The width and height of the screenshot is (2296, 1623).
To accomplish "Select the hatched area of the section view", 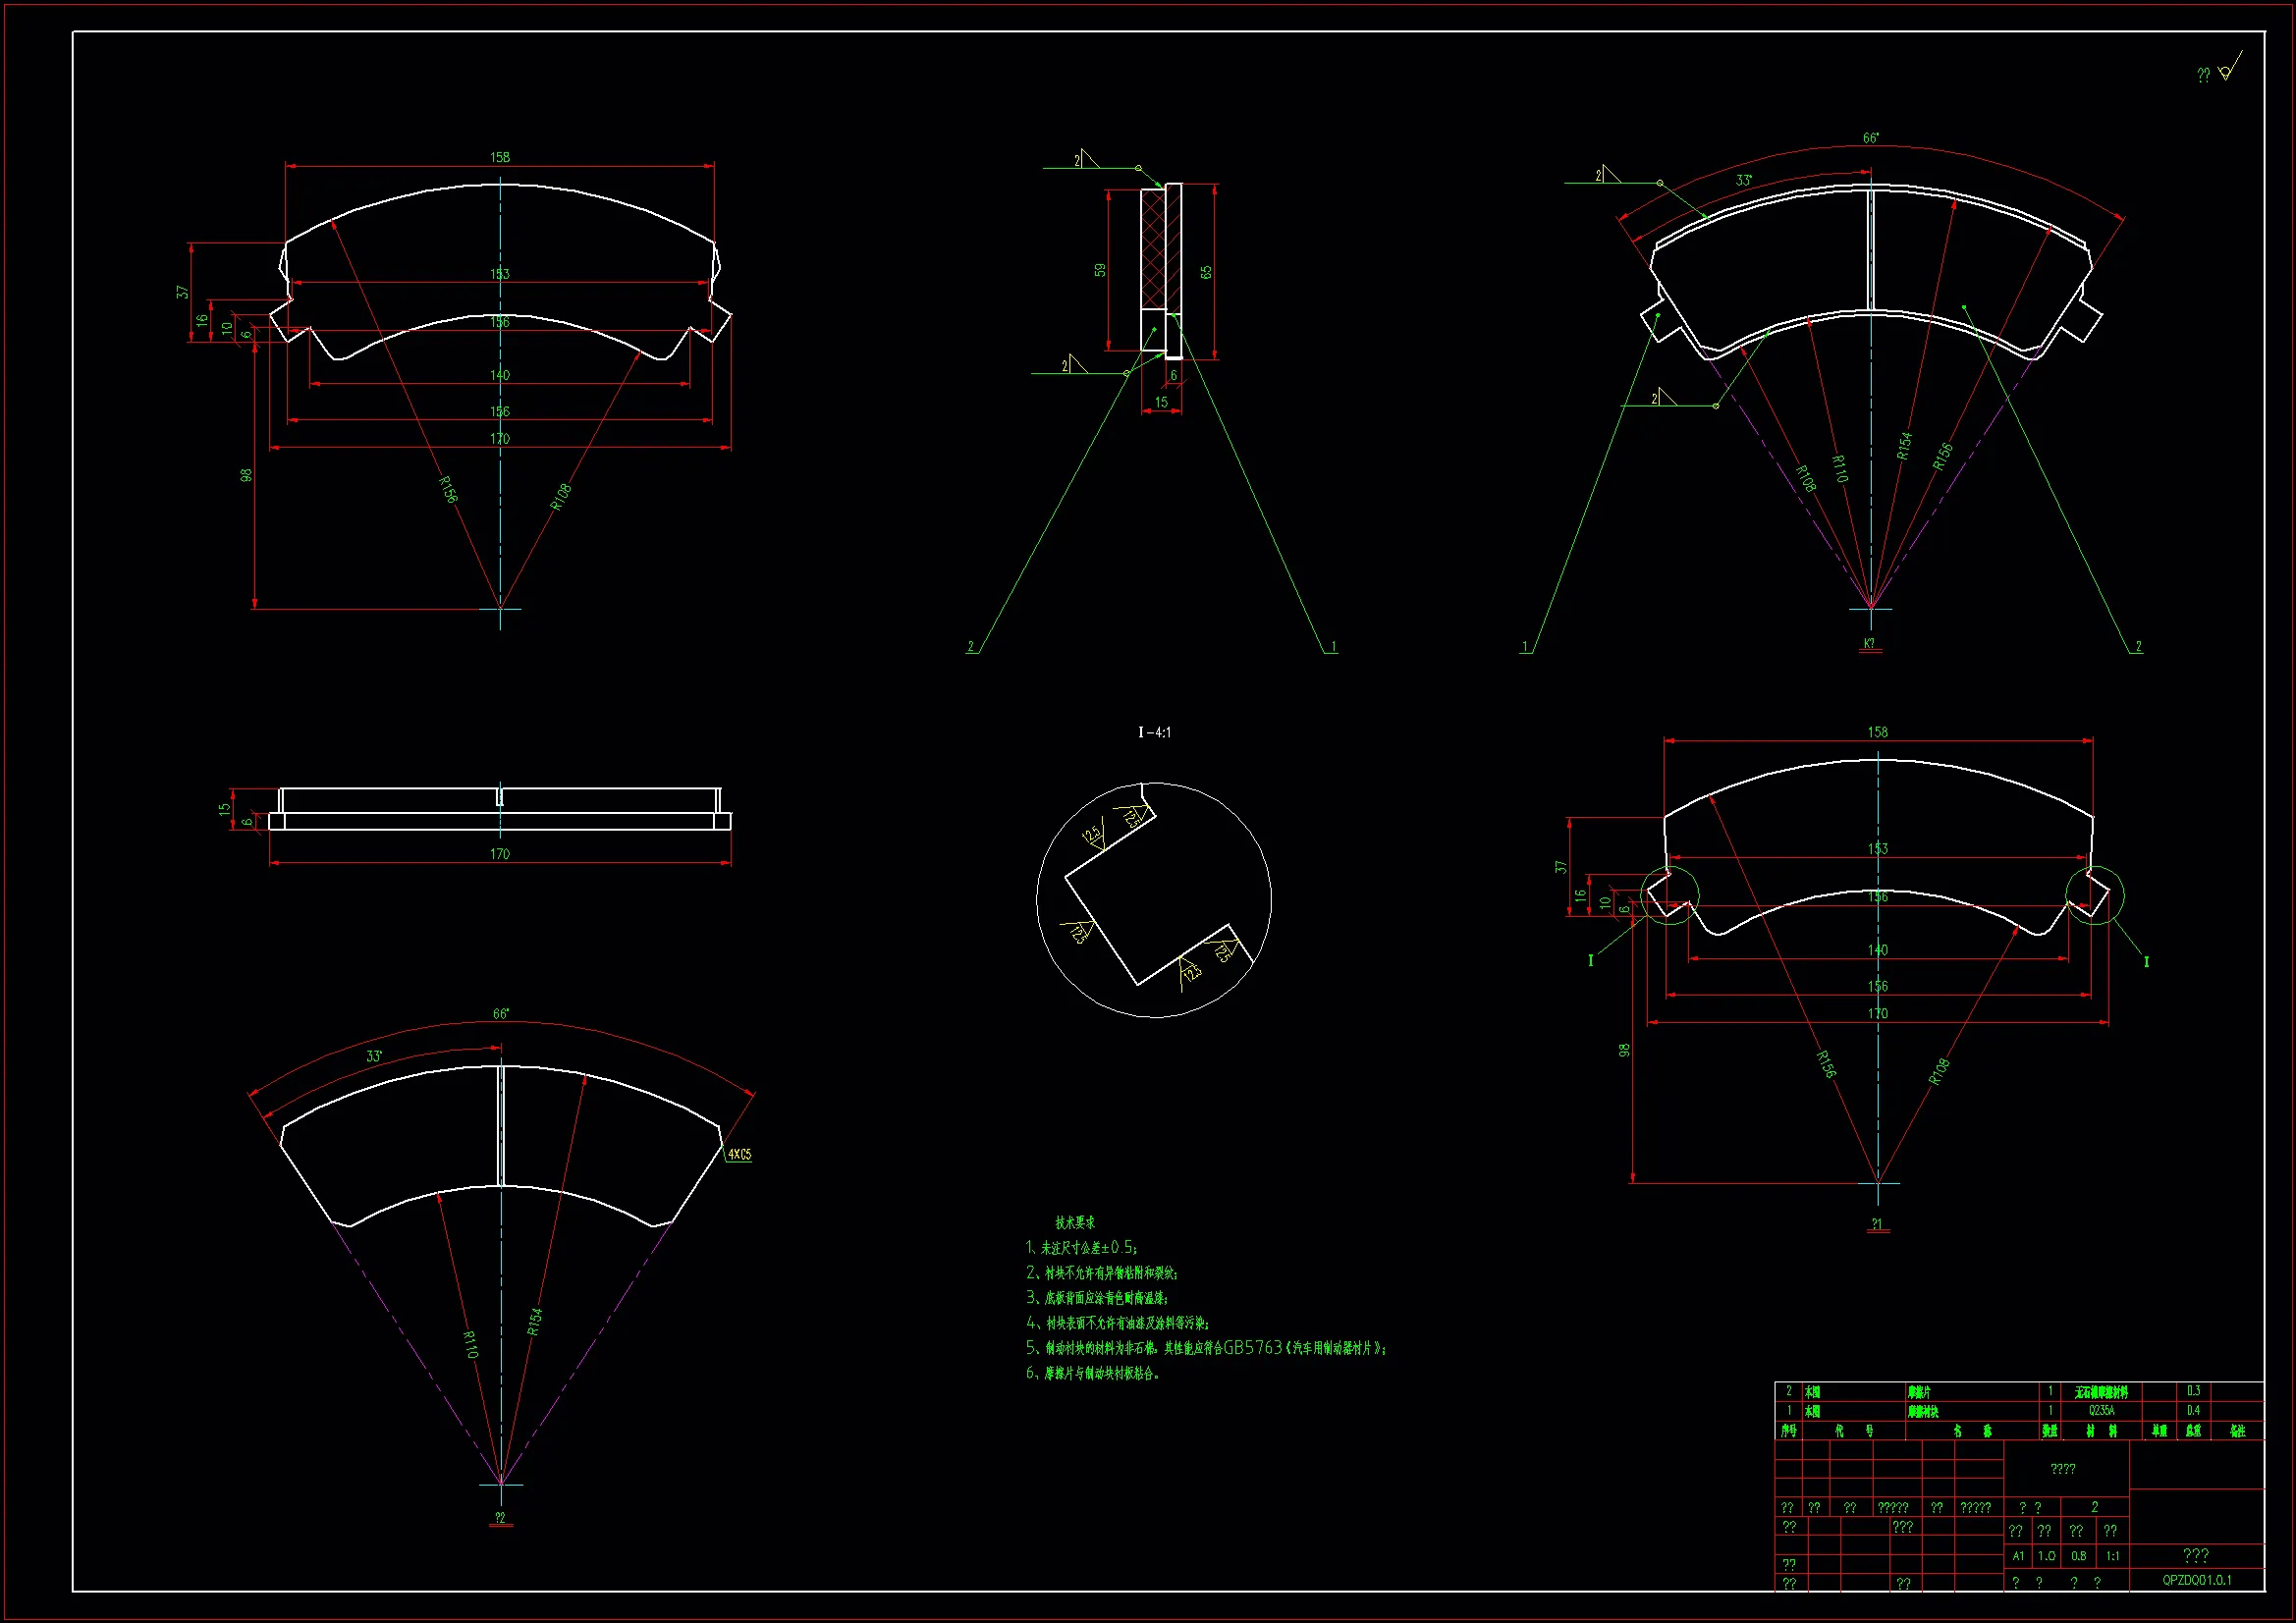I will pos(1153,250).
